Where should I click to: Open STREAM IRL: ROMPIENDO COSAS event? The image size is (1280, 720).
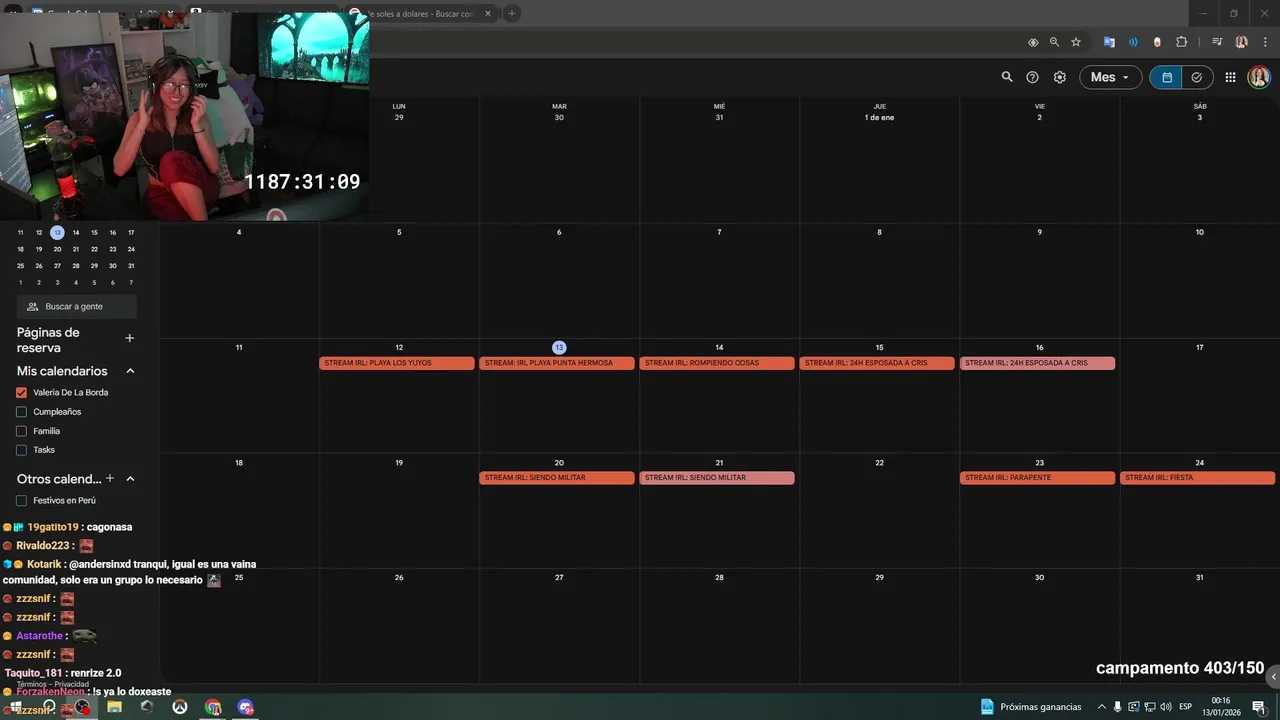[x=717, y=363]
